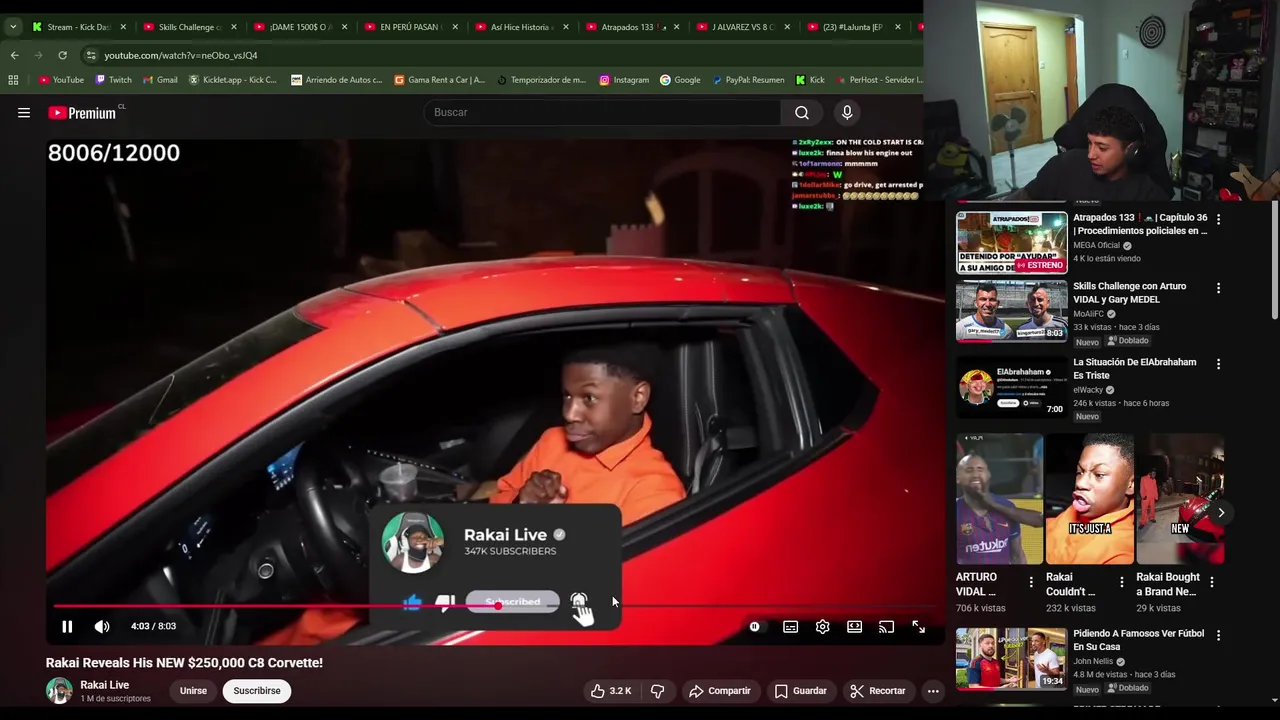Open the player settings gear
The height and width of the screenshot is (720, 1280).
point(822,627)
